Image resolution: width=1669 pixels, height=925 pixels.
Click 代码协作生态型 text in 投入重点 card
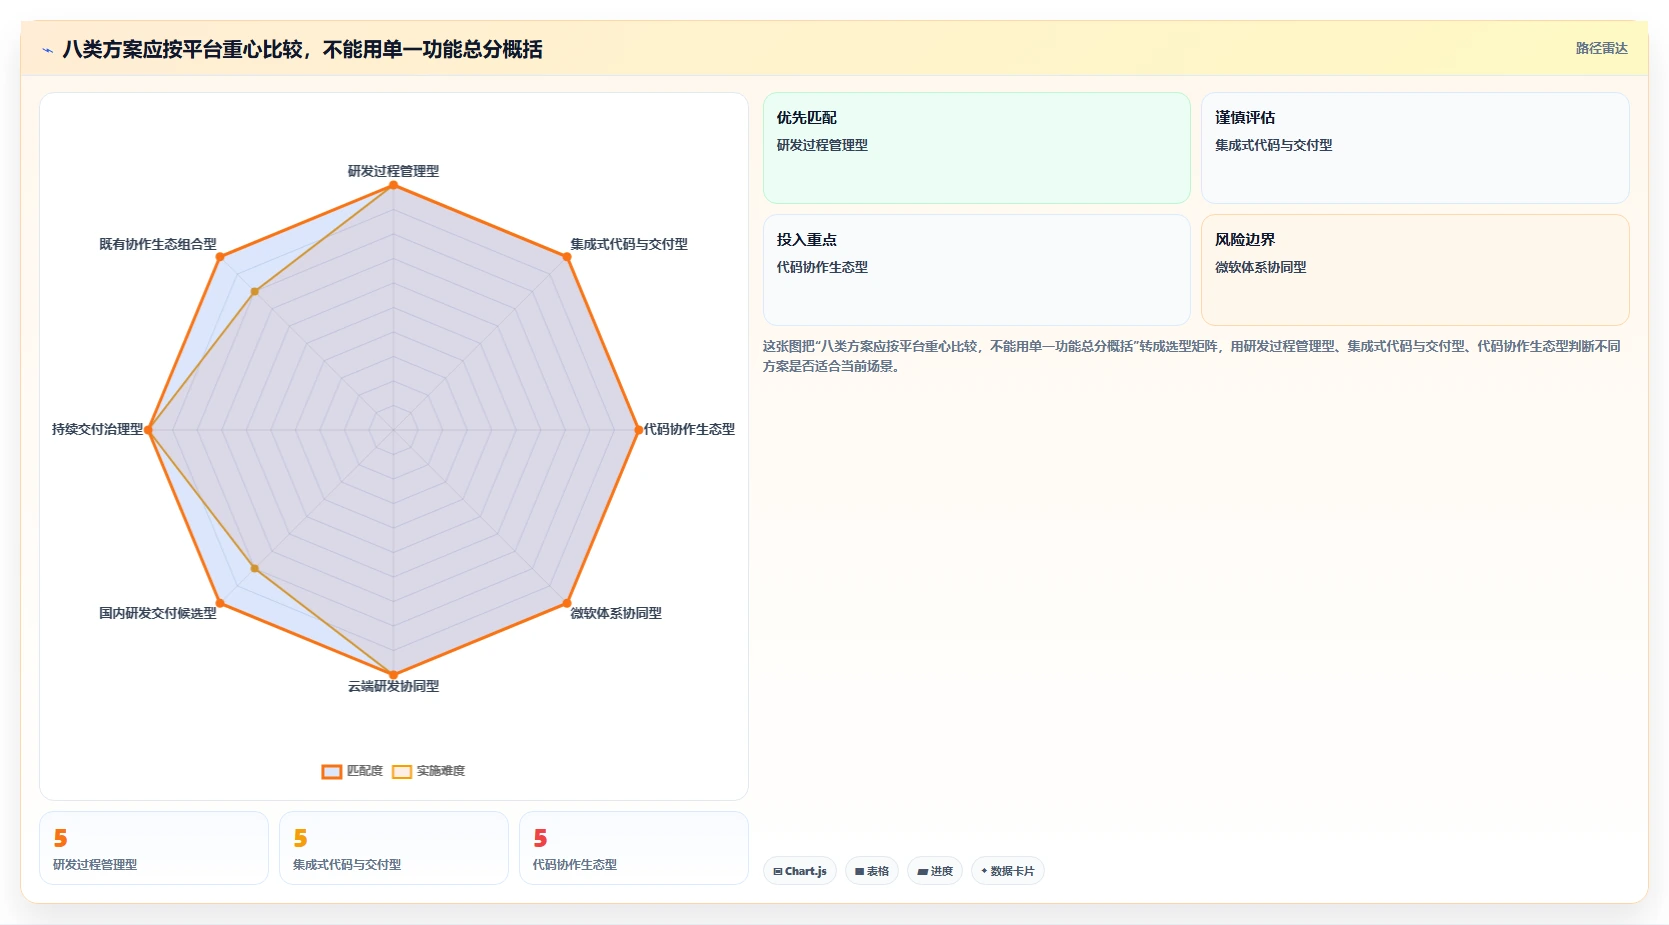tap(822, 267)
